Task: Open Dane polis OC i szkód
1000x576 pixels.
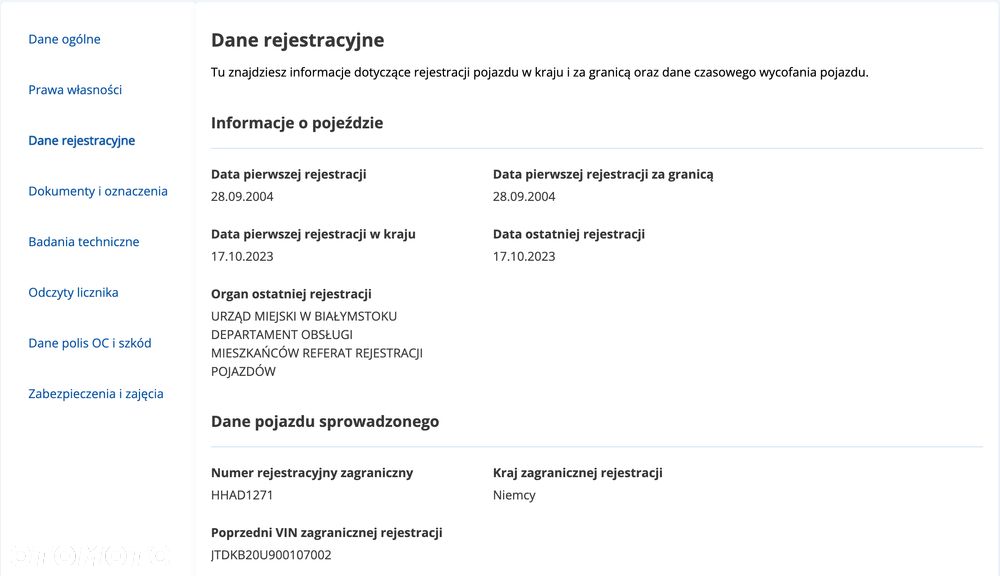Action: click(x=90, y=343)
